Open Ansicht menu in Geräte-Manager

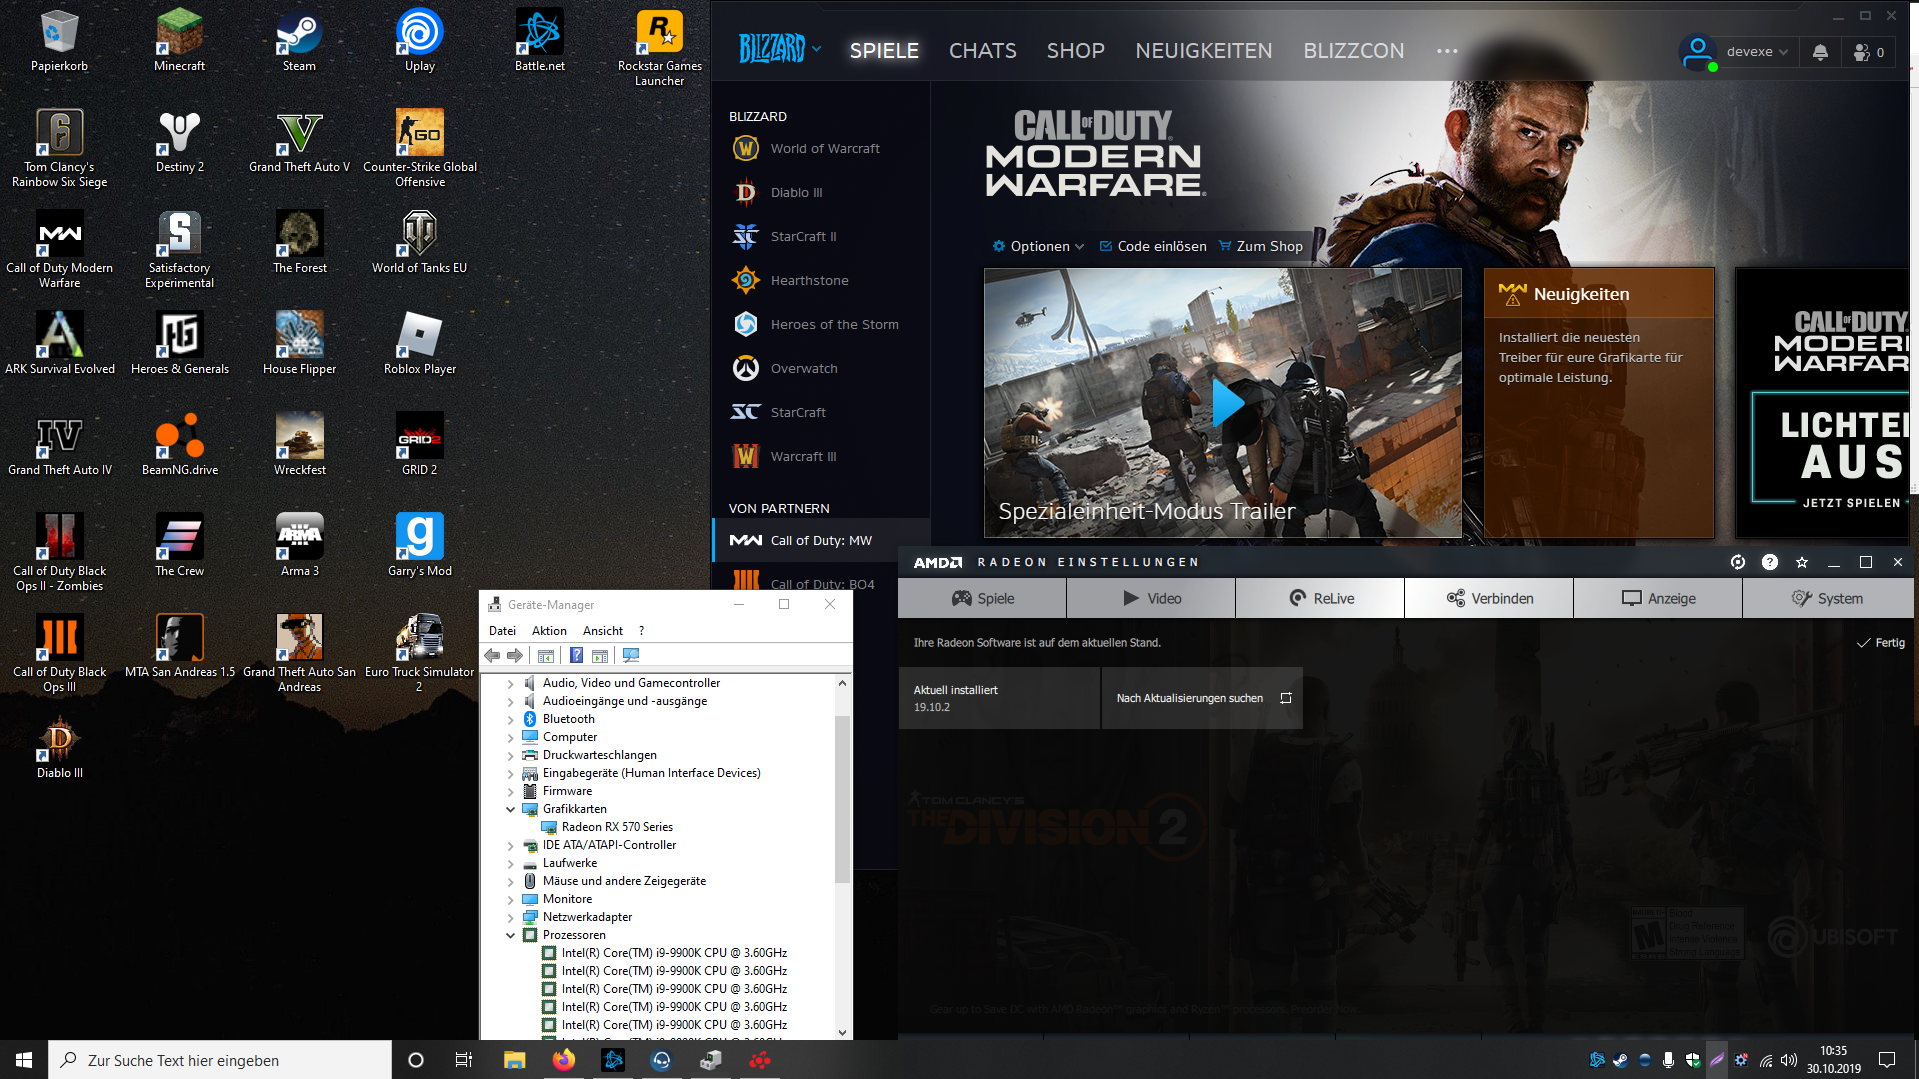[x=603, y=631]
